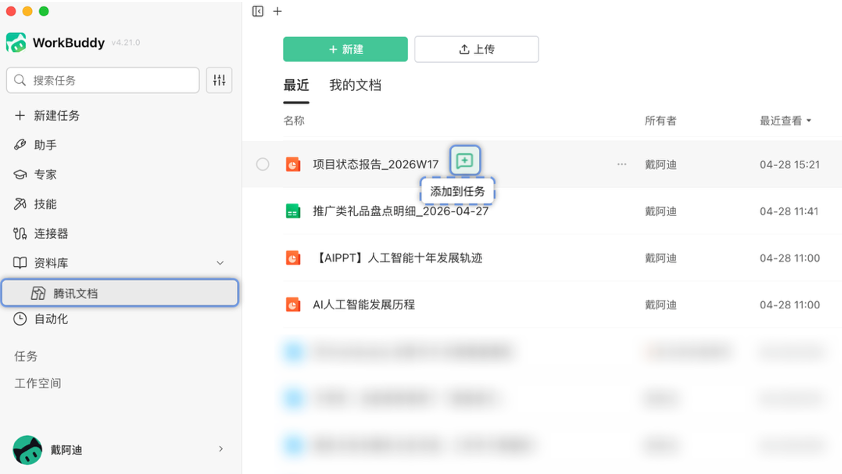Viewport: 842px width, 474px height.
Task: Click the 搜索任务 search field
Action: pos(103,80)
